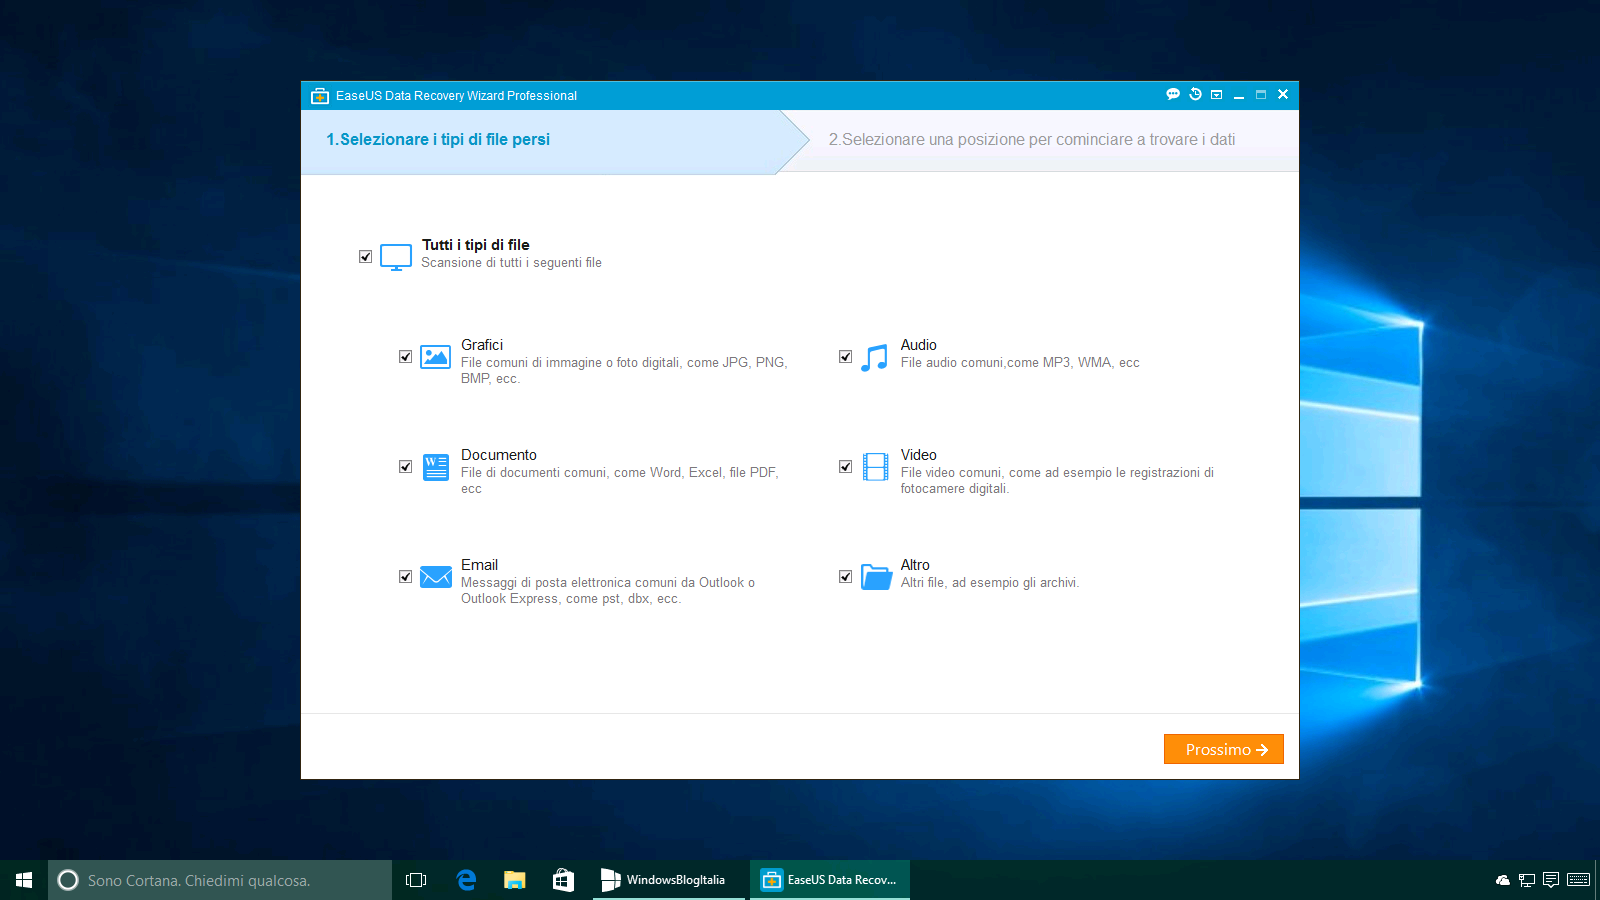The width and height of the screenshot is (1600, 900).
Task: Click the Video description about fotocamere digitali
Action: coord(1057,481)
